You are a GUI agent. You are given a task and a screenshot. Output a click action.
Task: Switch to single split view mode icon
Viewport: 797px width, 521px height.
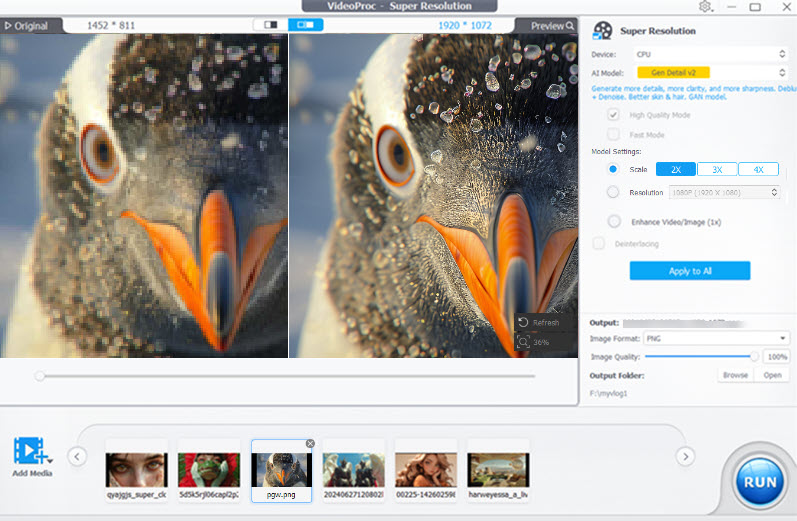270,25
